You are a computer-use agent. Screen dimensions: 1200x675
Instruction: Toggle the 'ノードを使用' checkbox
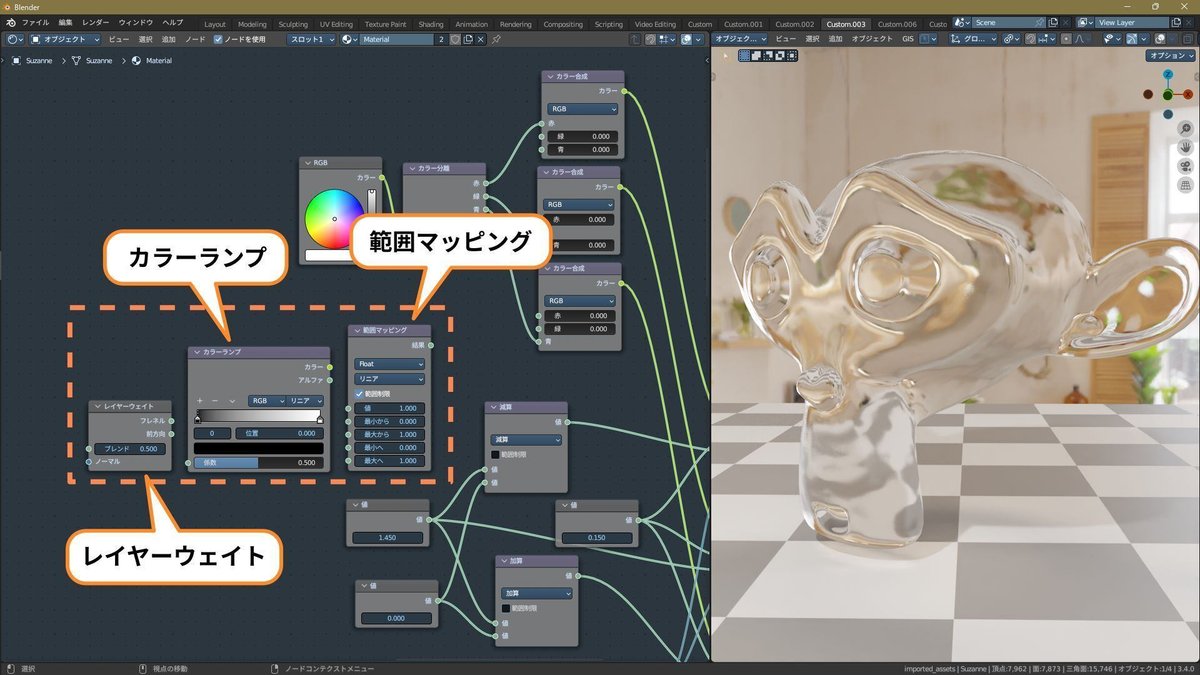point(218,39)
